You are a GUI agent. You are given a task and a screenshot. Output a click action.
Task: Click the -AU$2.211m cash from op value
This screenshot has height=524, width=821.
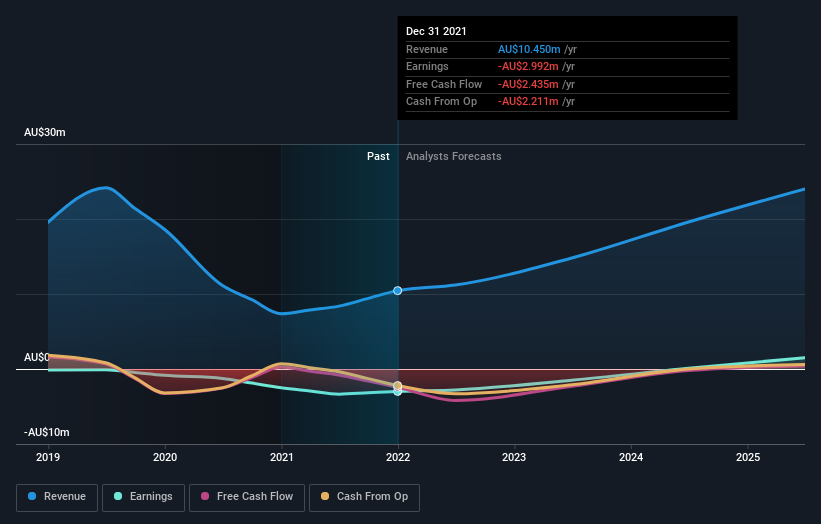528,102
